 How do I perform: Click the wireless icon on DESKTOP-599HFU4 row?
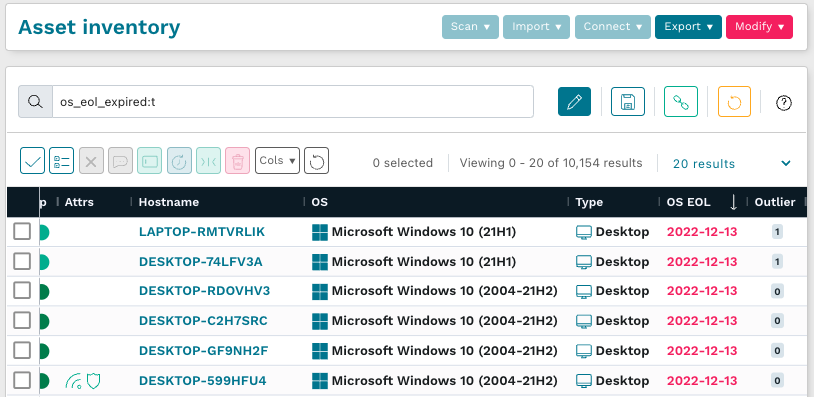pyautogui.click(x=73, y=382)
